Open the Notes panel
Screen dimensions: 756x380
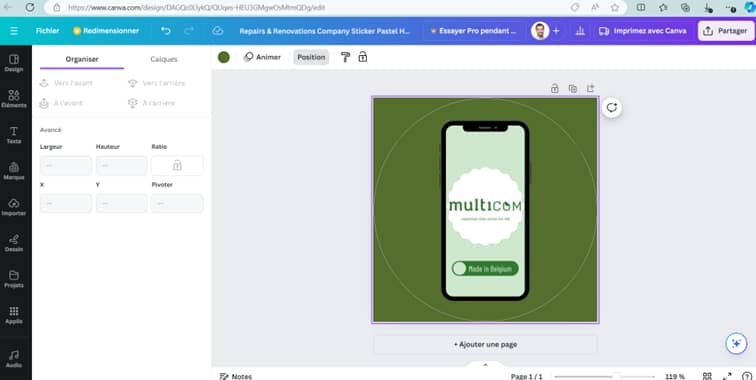point(236,376)
